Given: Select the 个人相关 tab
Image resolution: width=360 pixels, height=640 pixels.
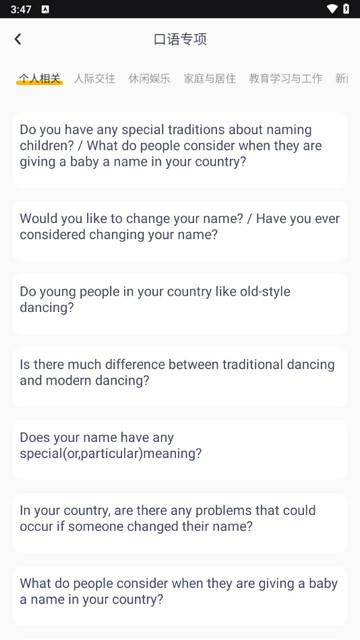Looking at the screenshot, I should pyautogui.click(x=40, y=78).
